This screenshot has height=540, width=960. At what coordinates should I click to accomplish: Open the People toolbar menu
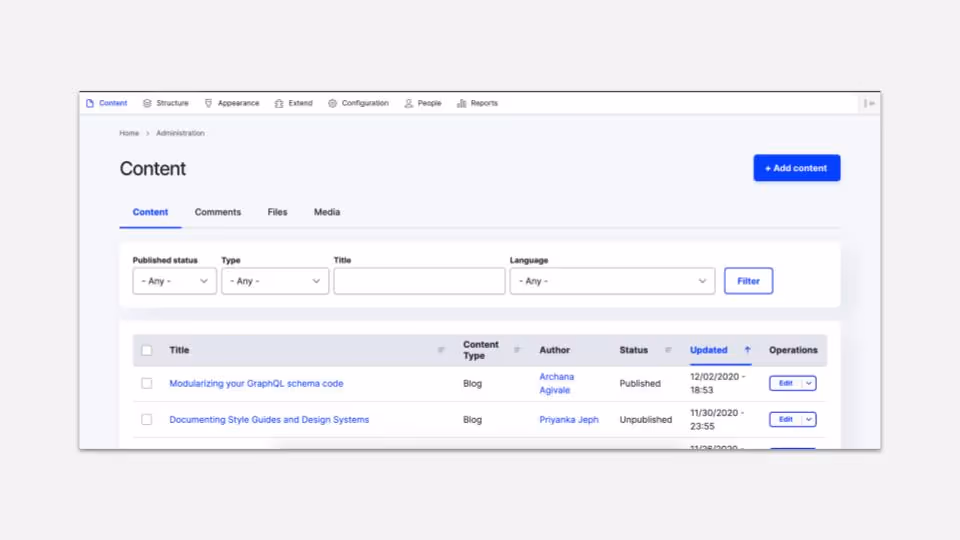422,103
